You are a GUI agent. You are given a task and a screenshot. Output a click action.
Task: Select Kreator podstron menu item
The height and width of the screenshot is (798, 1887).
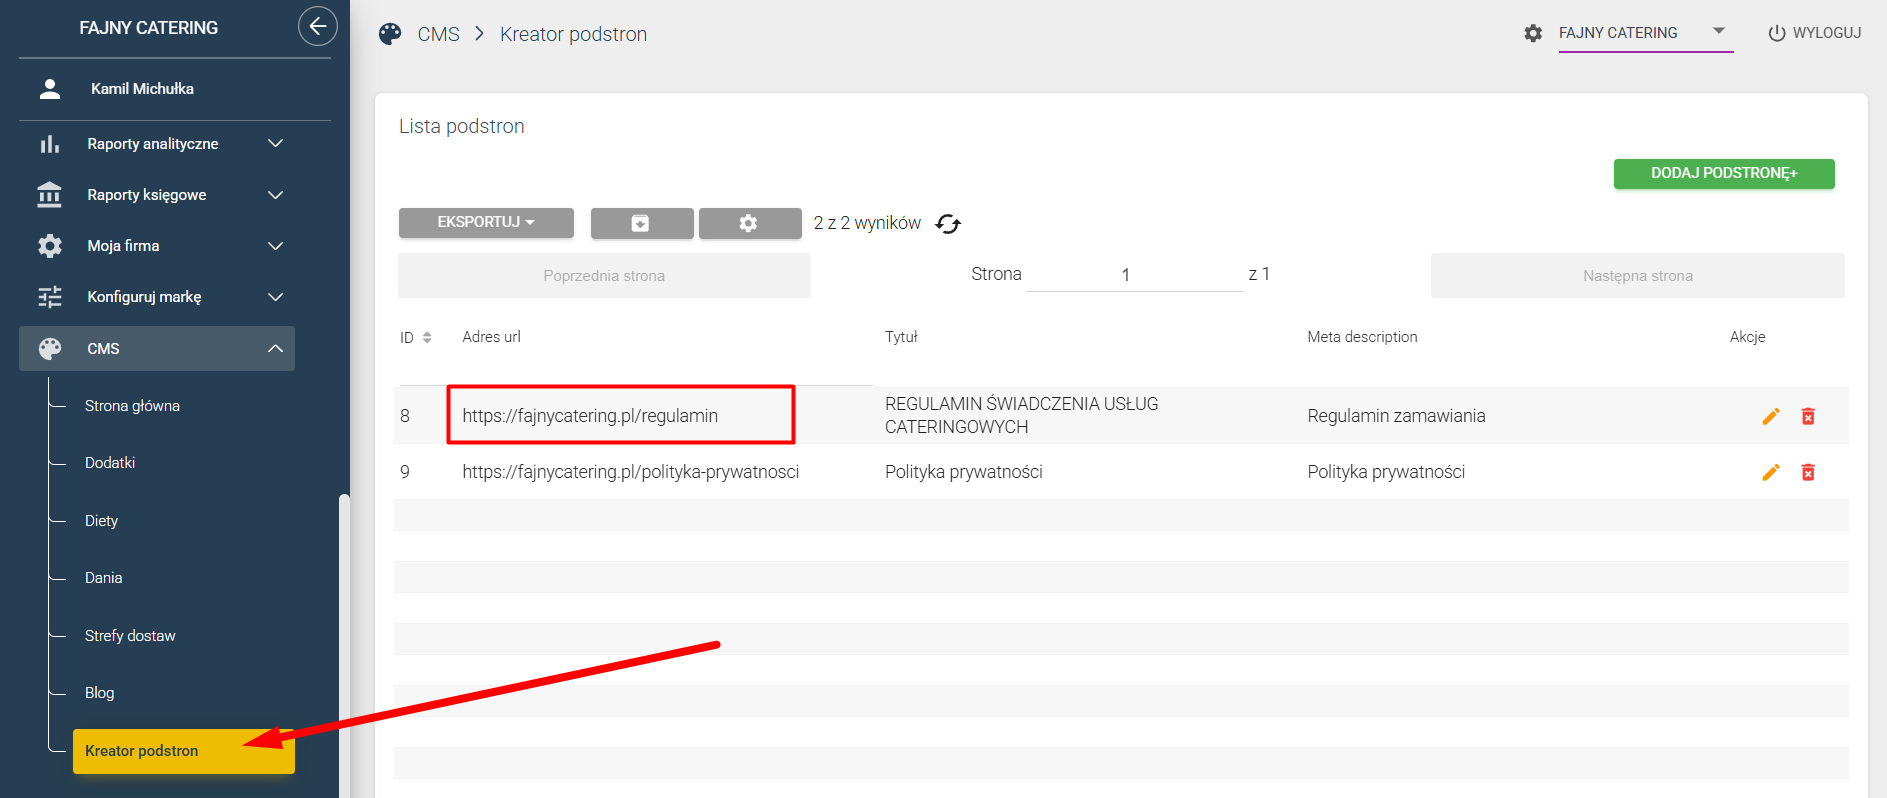(x=184, y=751)
